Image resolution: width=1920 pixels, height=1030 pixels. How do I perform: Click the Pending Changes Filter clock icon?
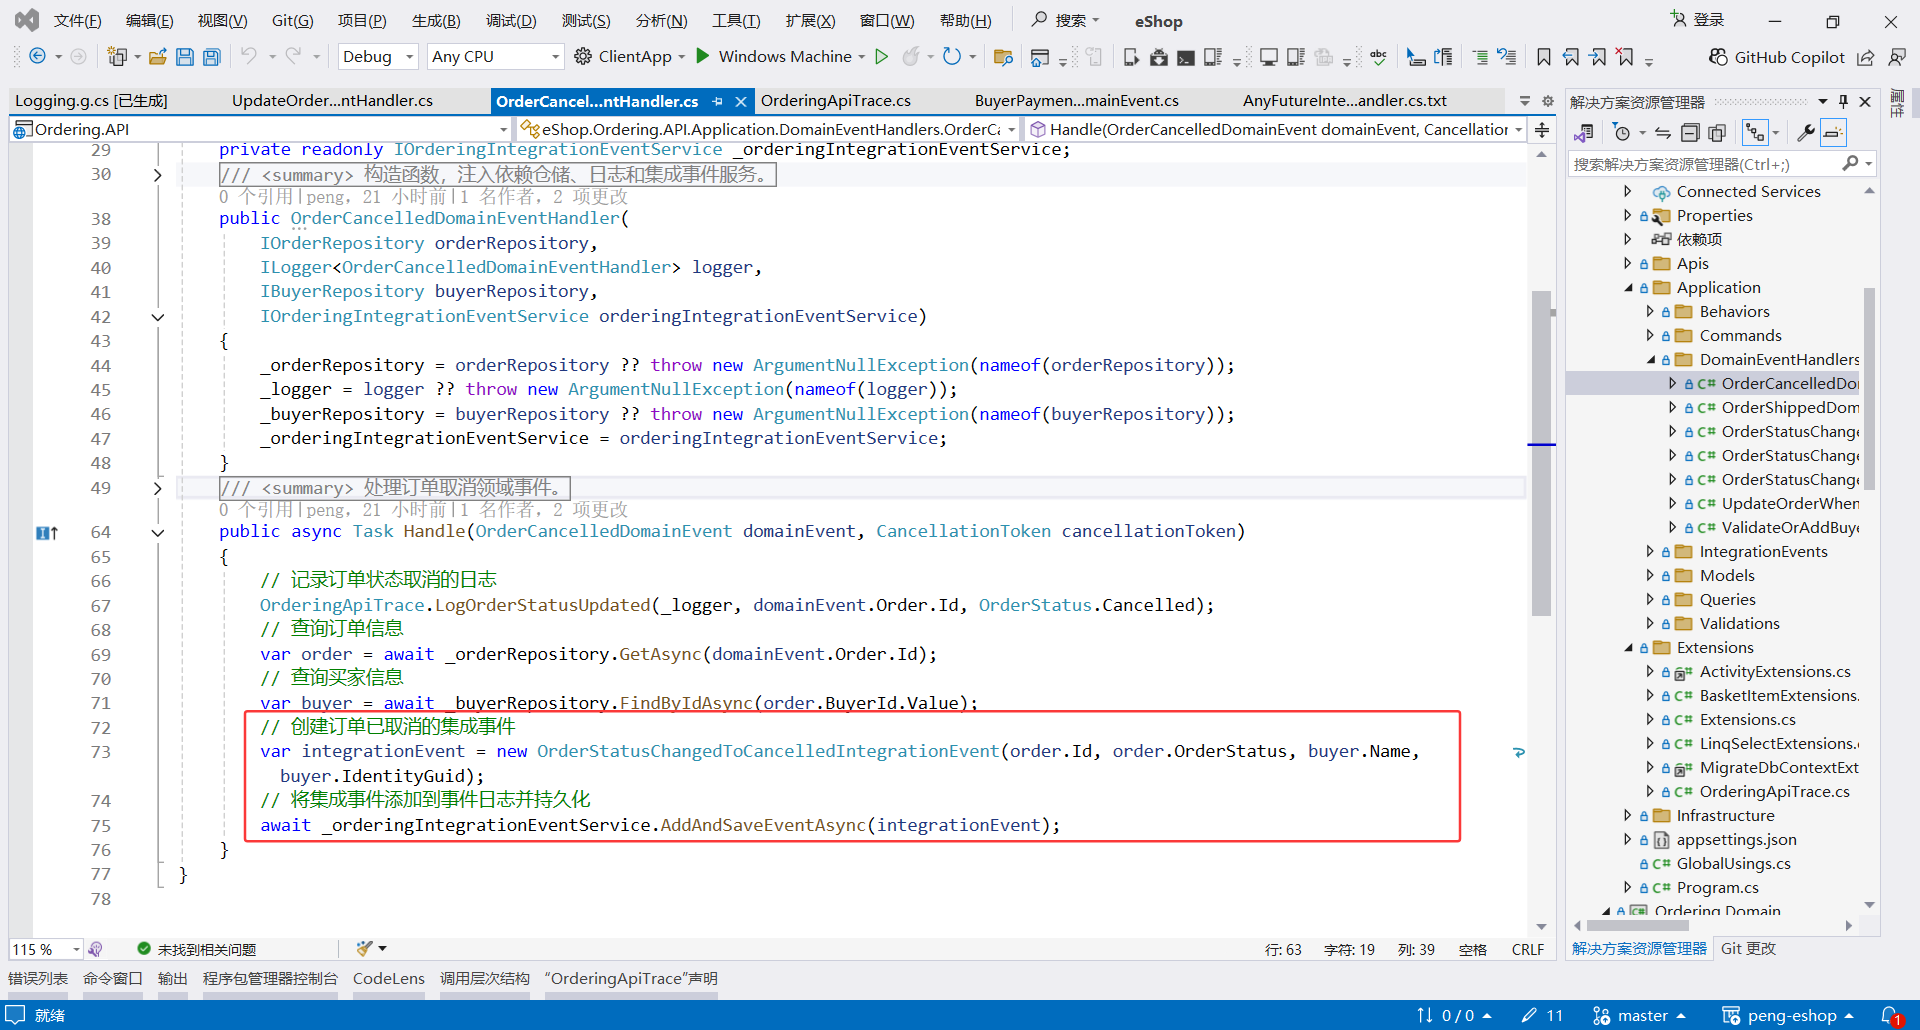click(x=1622, y=133)
